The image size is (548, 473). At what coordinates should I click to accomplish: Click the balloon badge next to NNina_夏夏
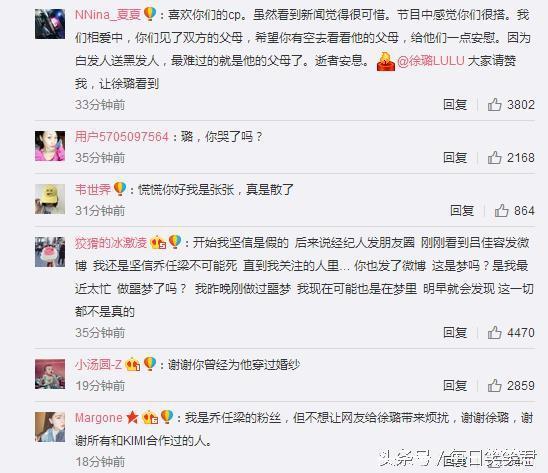(x=150, y=14)
